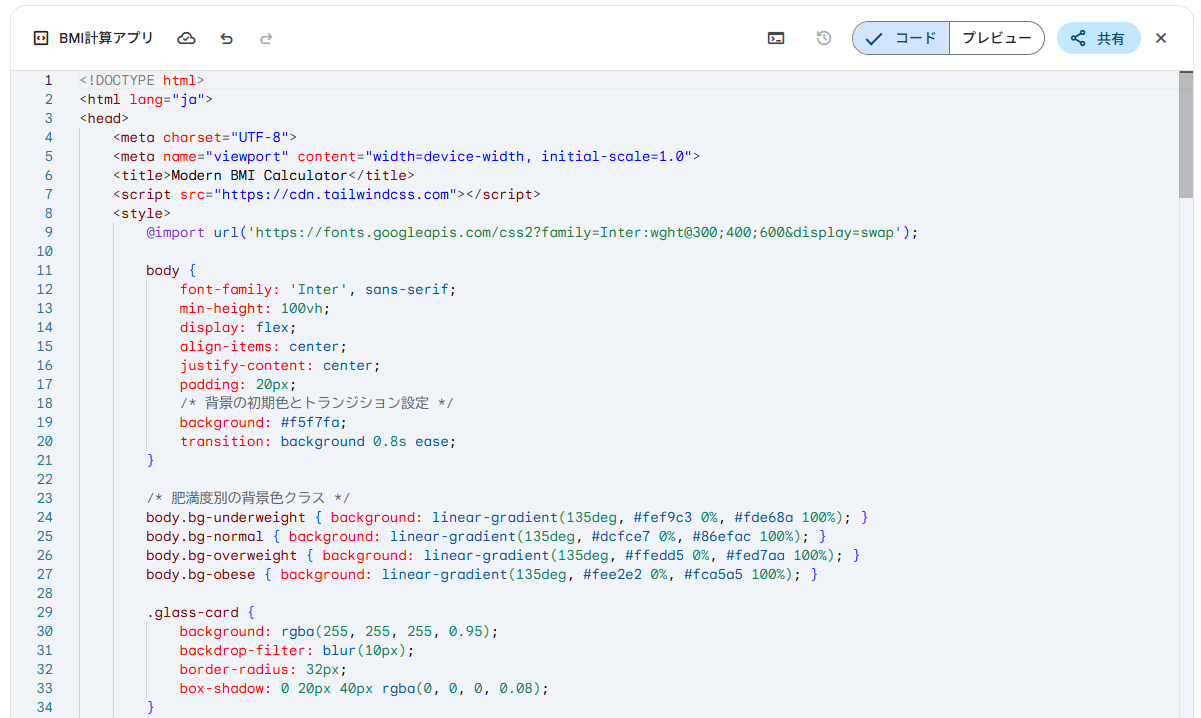
Task: Click the html lang="ja" line
Action: [146, 99]
